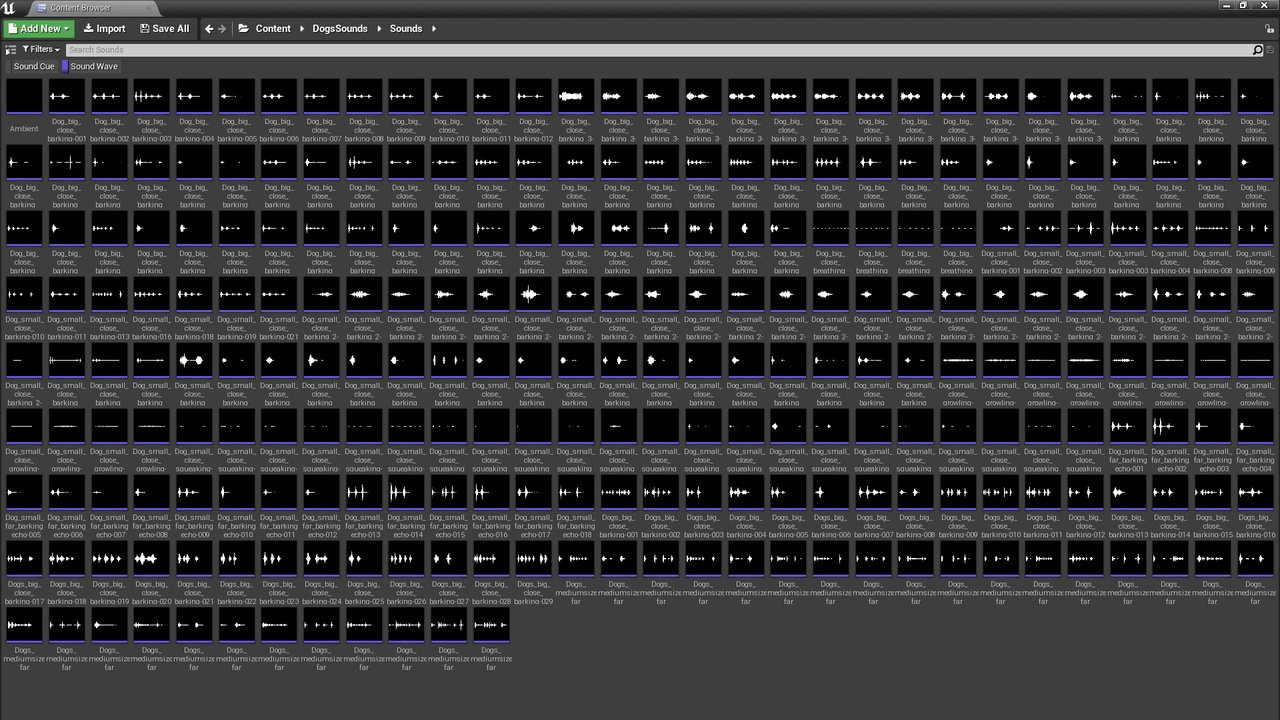This screenshot has width=1280, height=720.
Task: Select the DogsSounds breadcrumb
Action: point(339,29)
